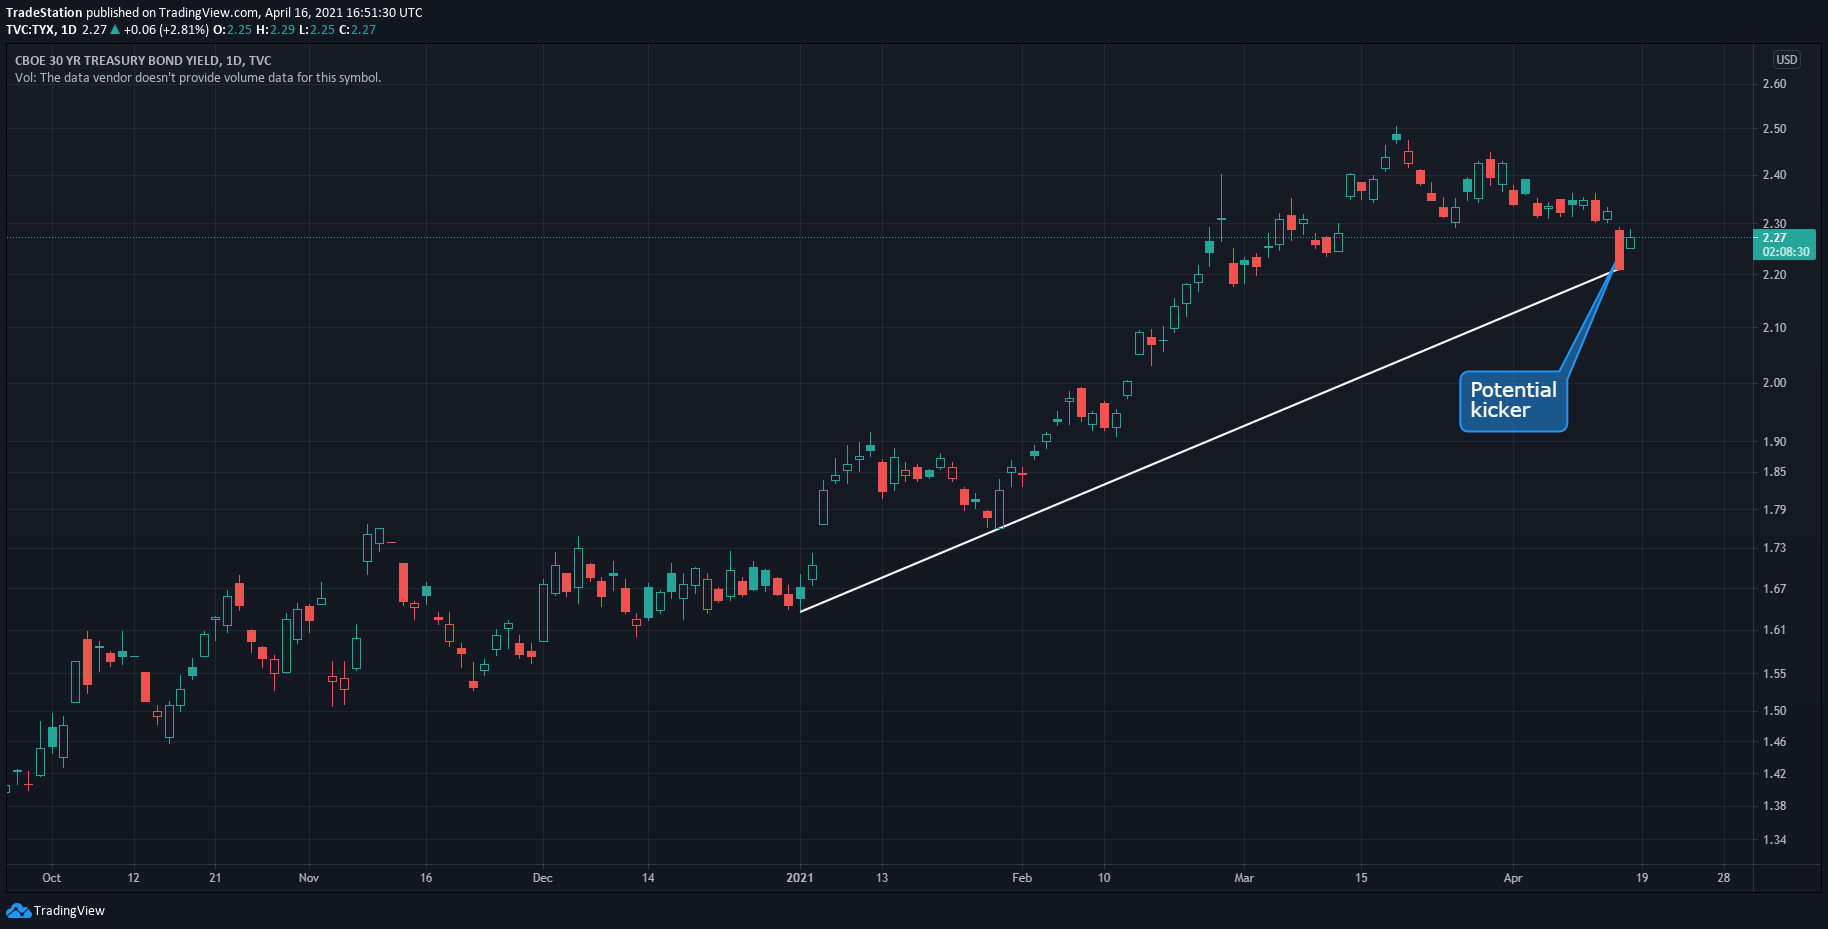Click the 28 date label on time axis
This screenshot has height=929, width=1828.
tap(1724, 878)
